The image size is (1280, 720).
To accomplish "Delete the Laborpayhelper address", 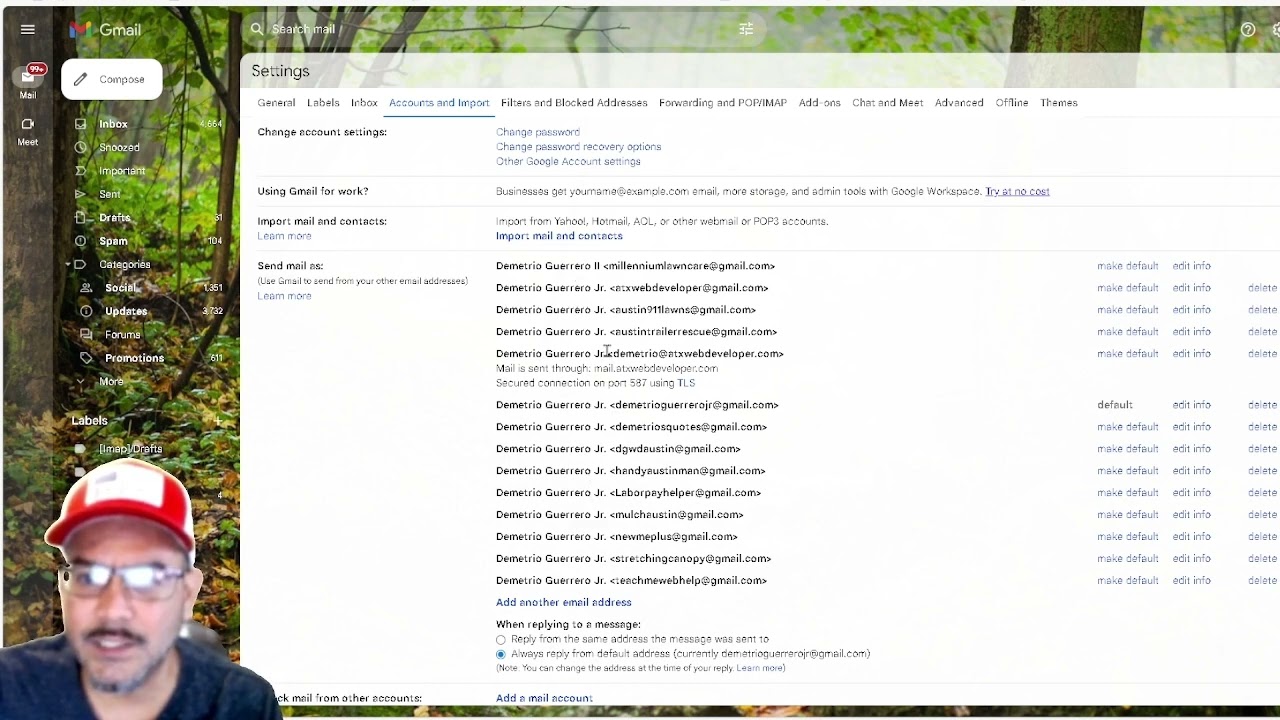I will click(x=1262, y=493).
